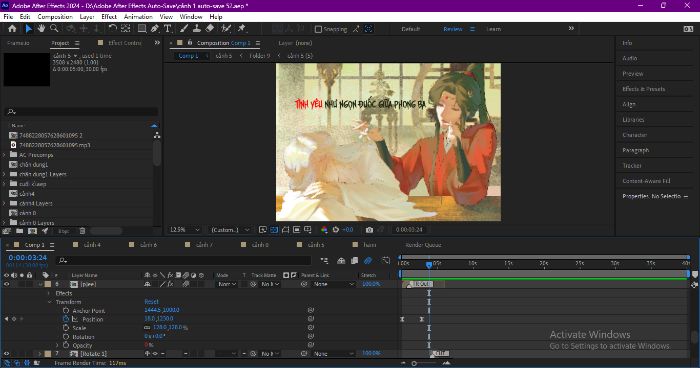Toggle the Rotation stopwatch
Image resolution: width=700 pixels, height=368 pixels.
(66, 336)
